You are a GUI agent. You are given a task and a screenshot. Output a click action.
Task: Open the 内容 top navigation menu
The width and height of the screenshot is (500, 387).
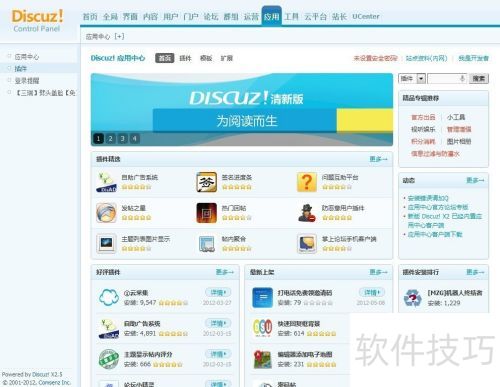point(150,16)
